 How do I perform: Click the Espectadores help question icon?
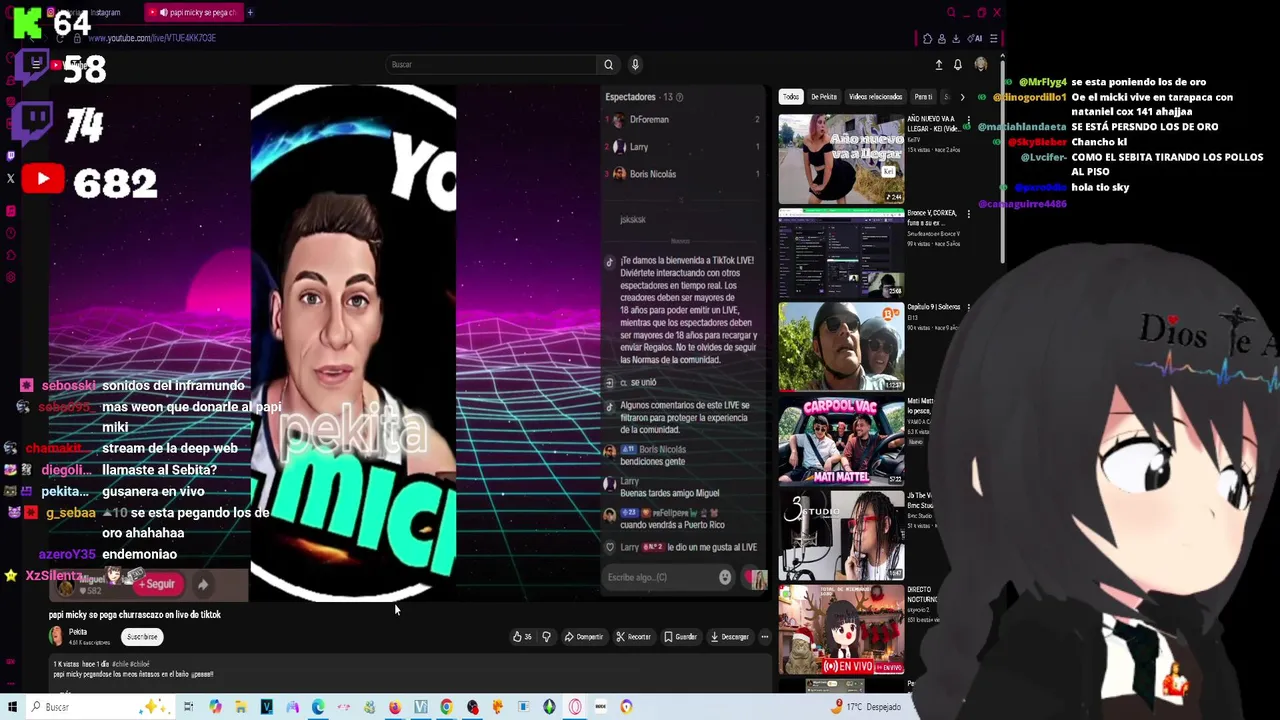pyautogui.click(x=679, y=97)
